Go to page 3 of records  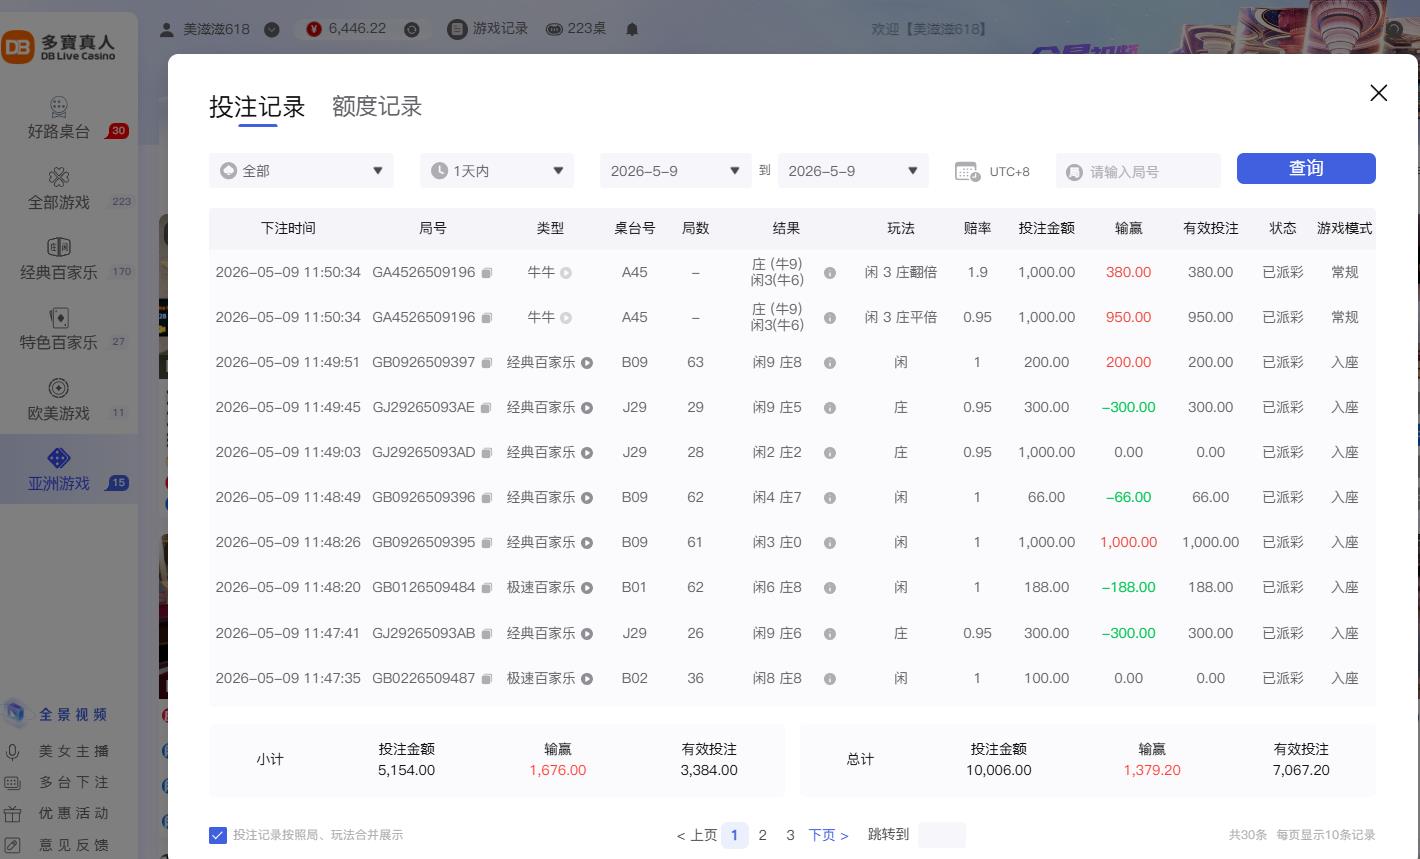[x=790, y=835]
